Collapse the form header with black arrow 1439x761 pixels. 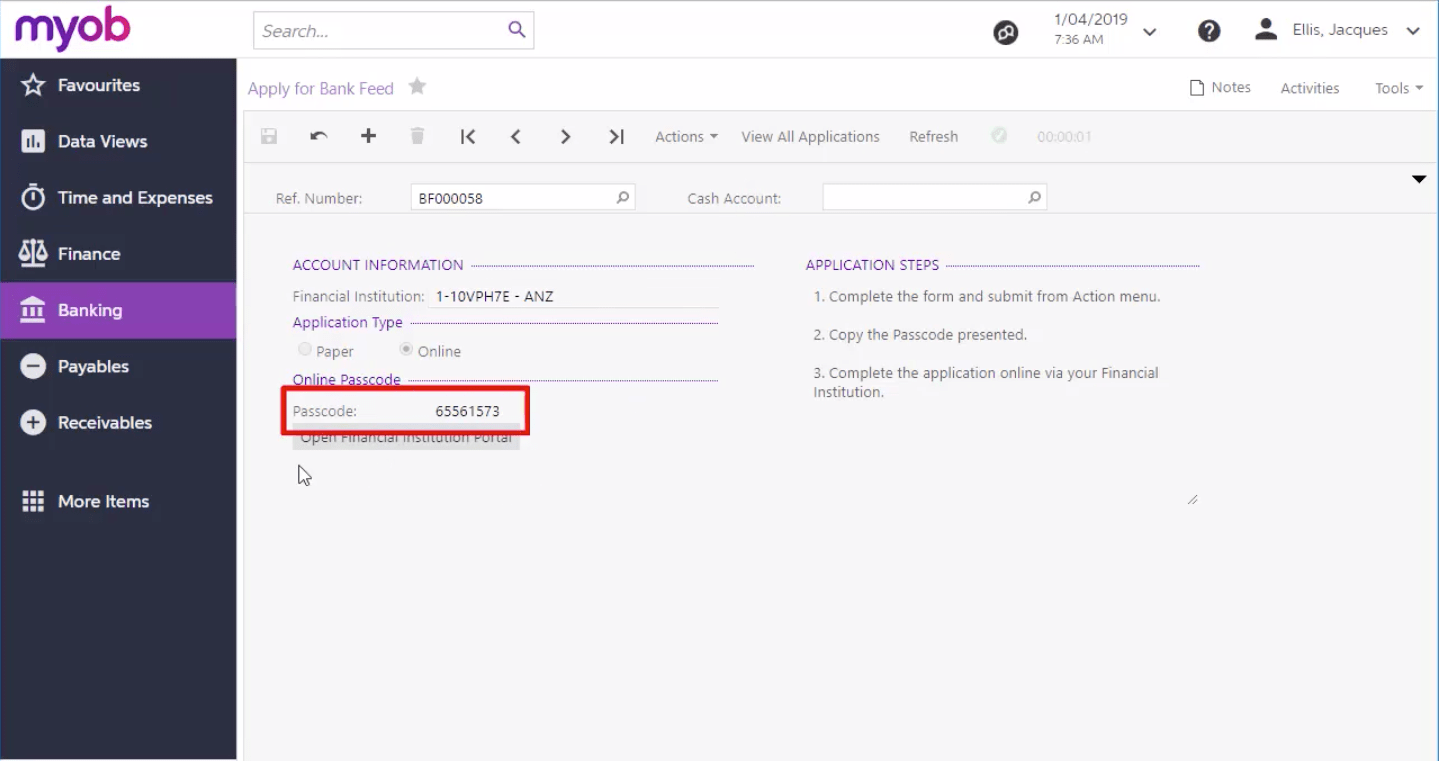(x=1418, y=179)
